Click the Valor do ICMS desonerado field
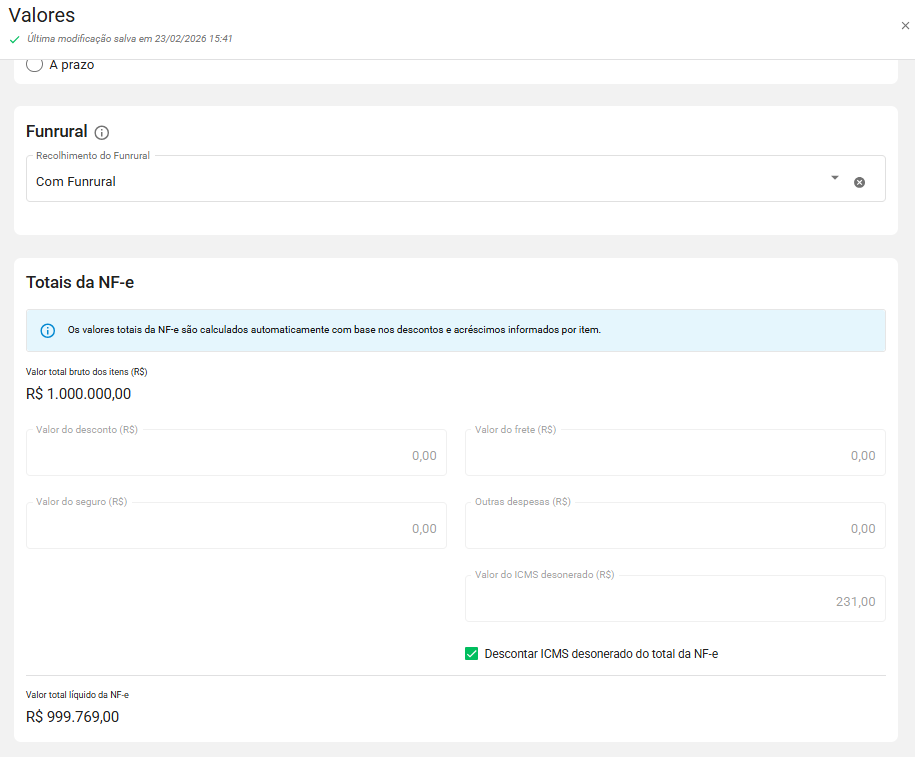This screenshot has width=915, height=757. 675,601
